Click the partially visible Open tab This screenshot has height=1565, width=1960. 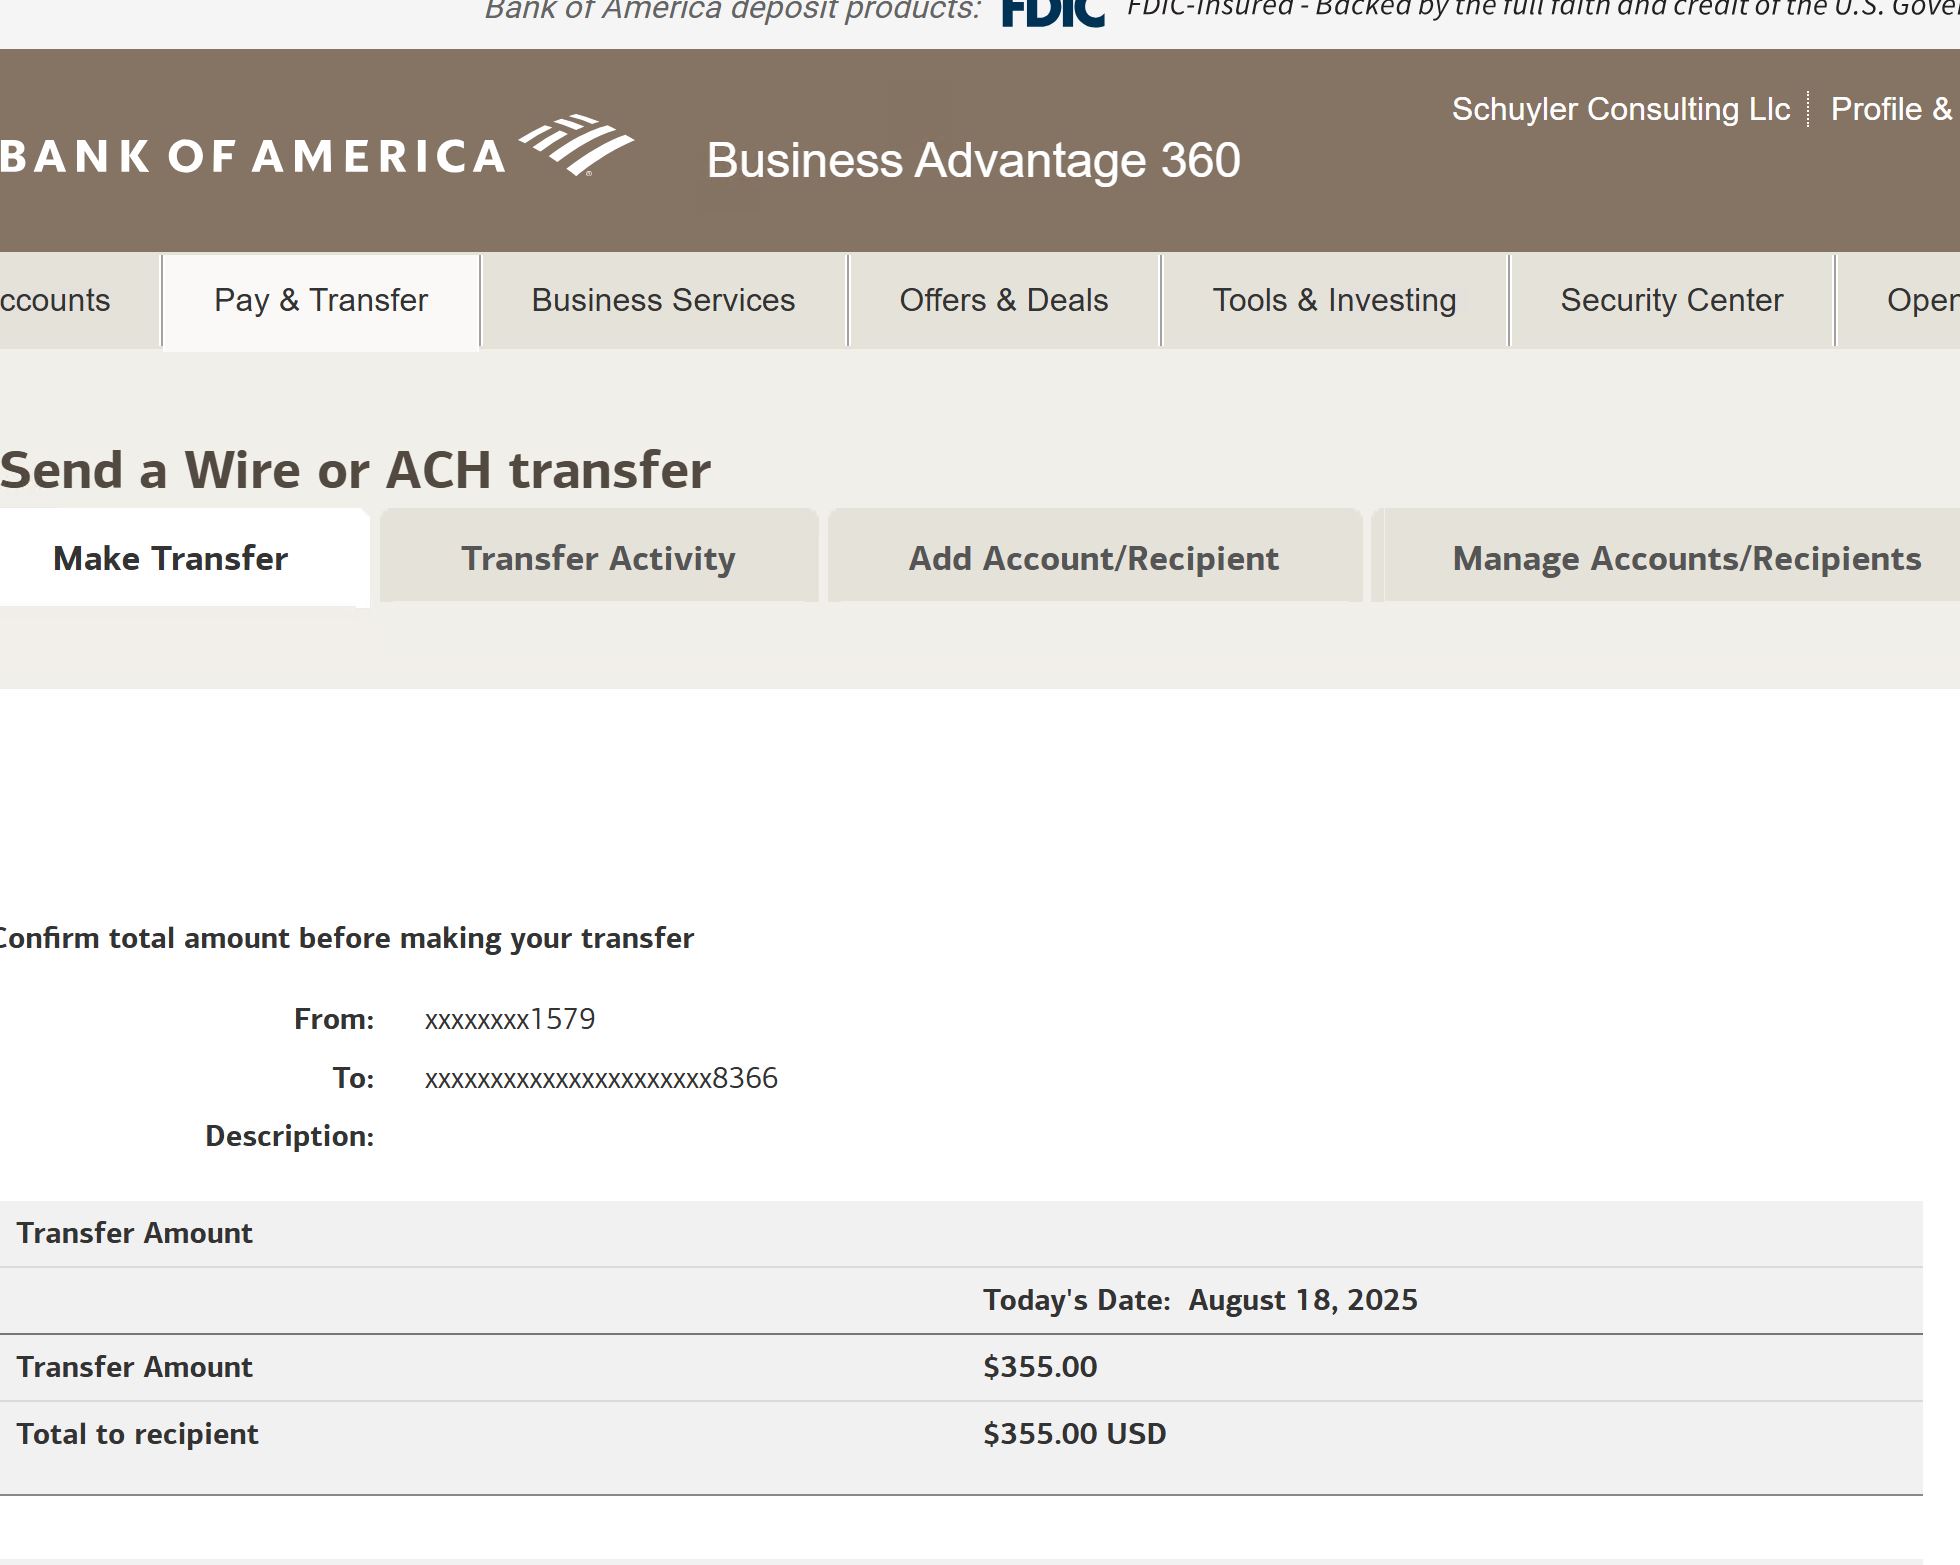1921,300
